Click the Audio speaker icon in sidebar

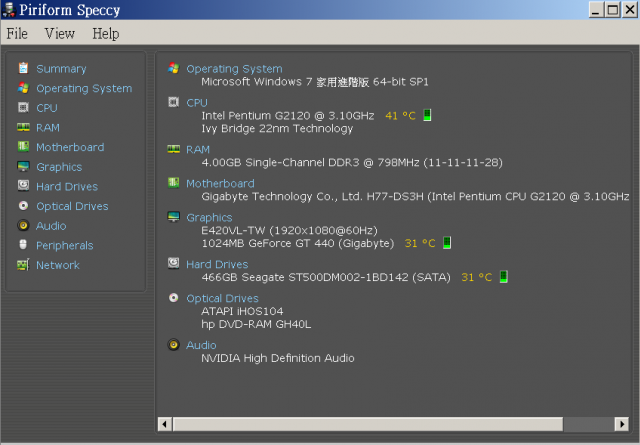pyautogui.click(x=23, y=225)
